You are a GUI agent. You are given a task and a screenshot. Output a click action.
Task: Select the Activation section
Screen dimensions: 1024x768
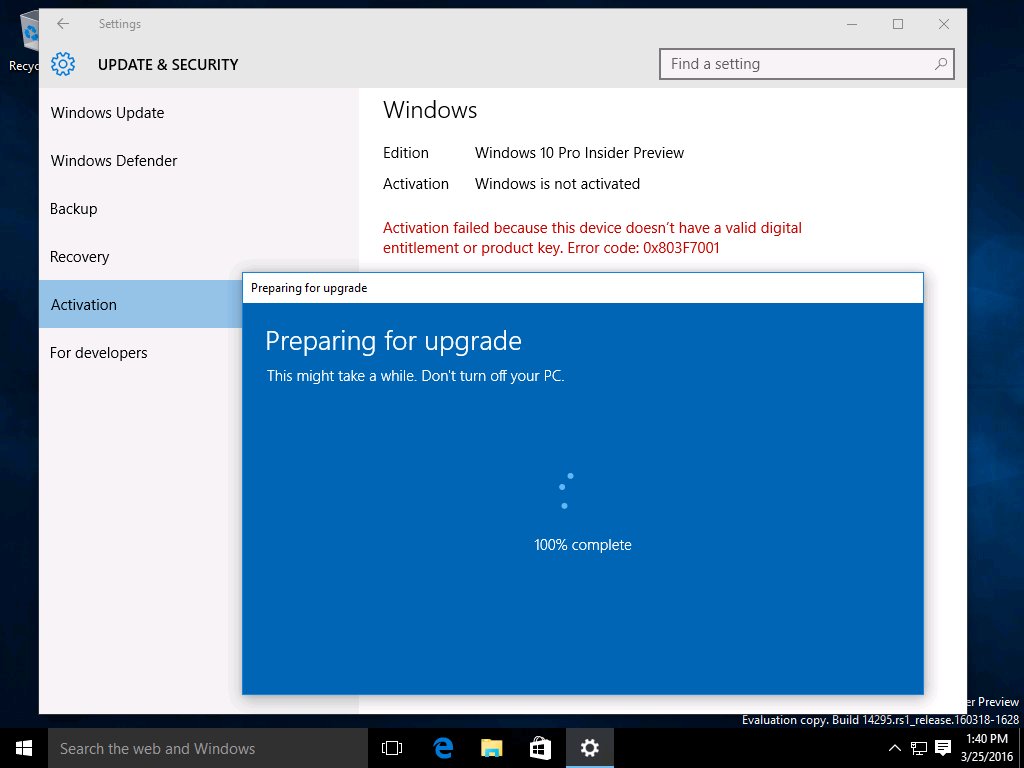140,304
